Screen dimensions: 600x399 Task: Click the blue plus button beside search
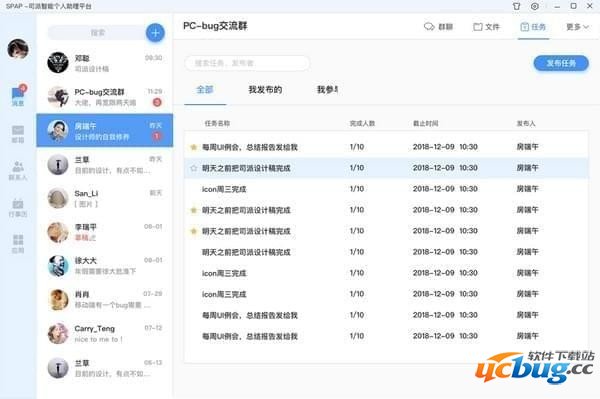(155, 33)
